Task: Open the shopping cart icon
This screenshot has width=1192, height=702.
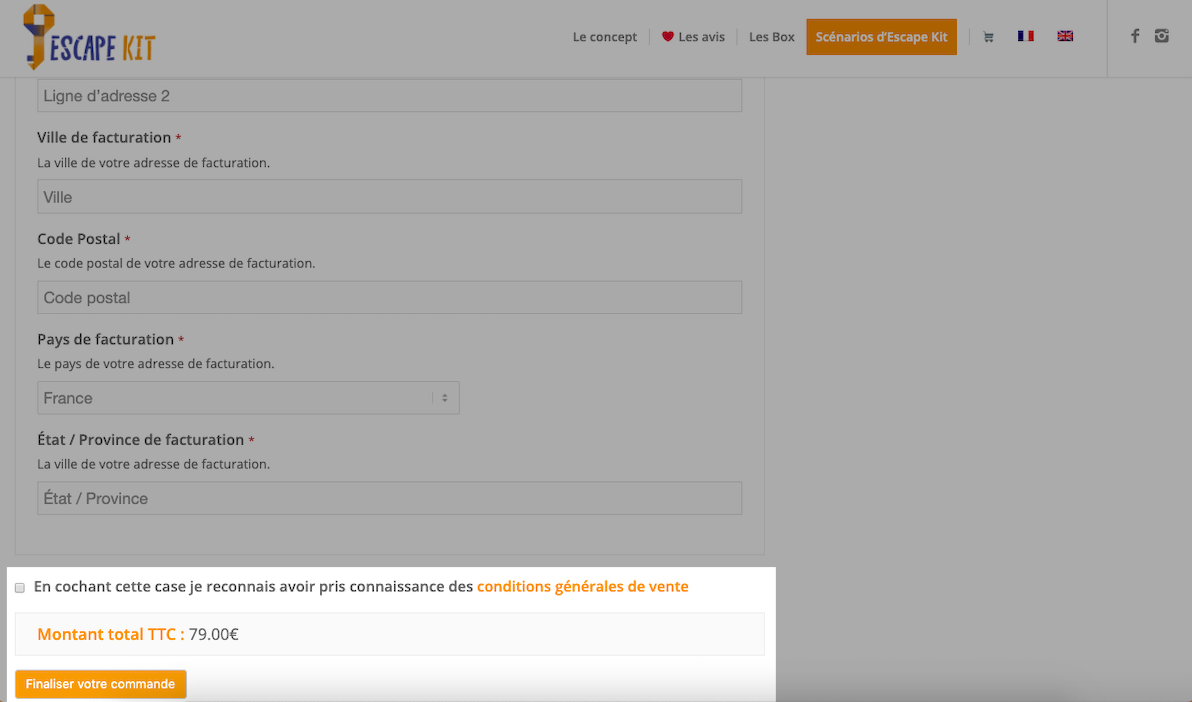Action: pos(988,37)
